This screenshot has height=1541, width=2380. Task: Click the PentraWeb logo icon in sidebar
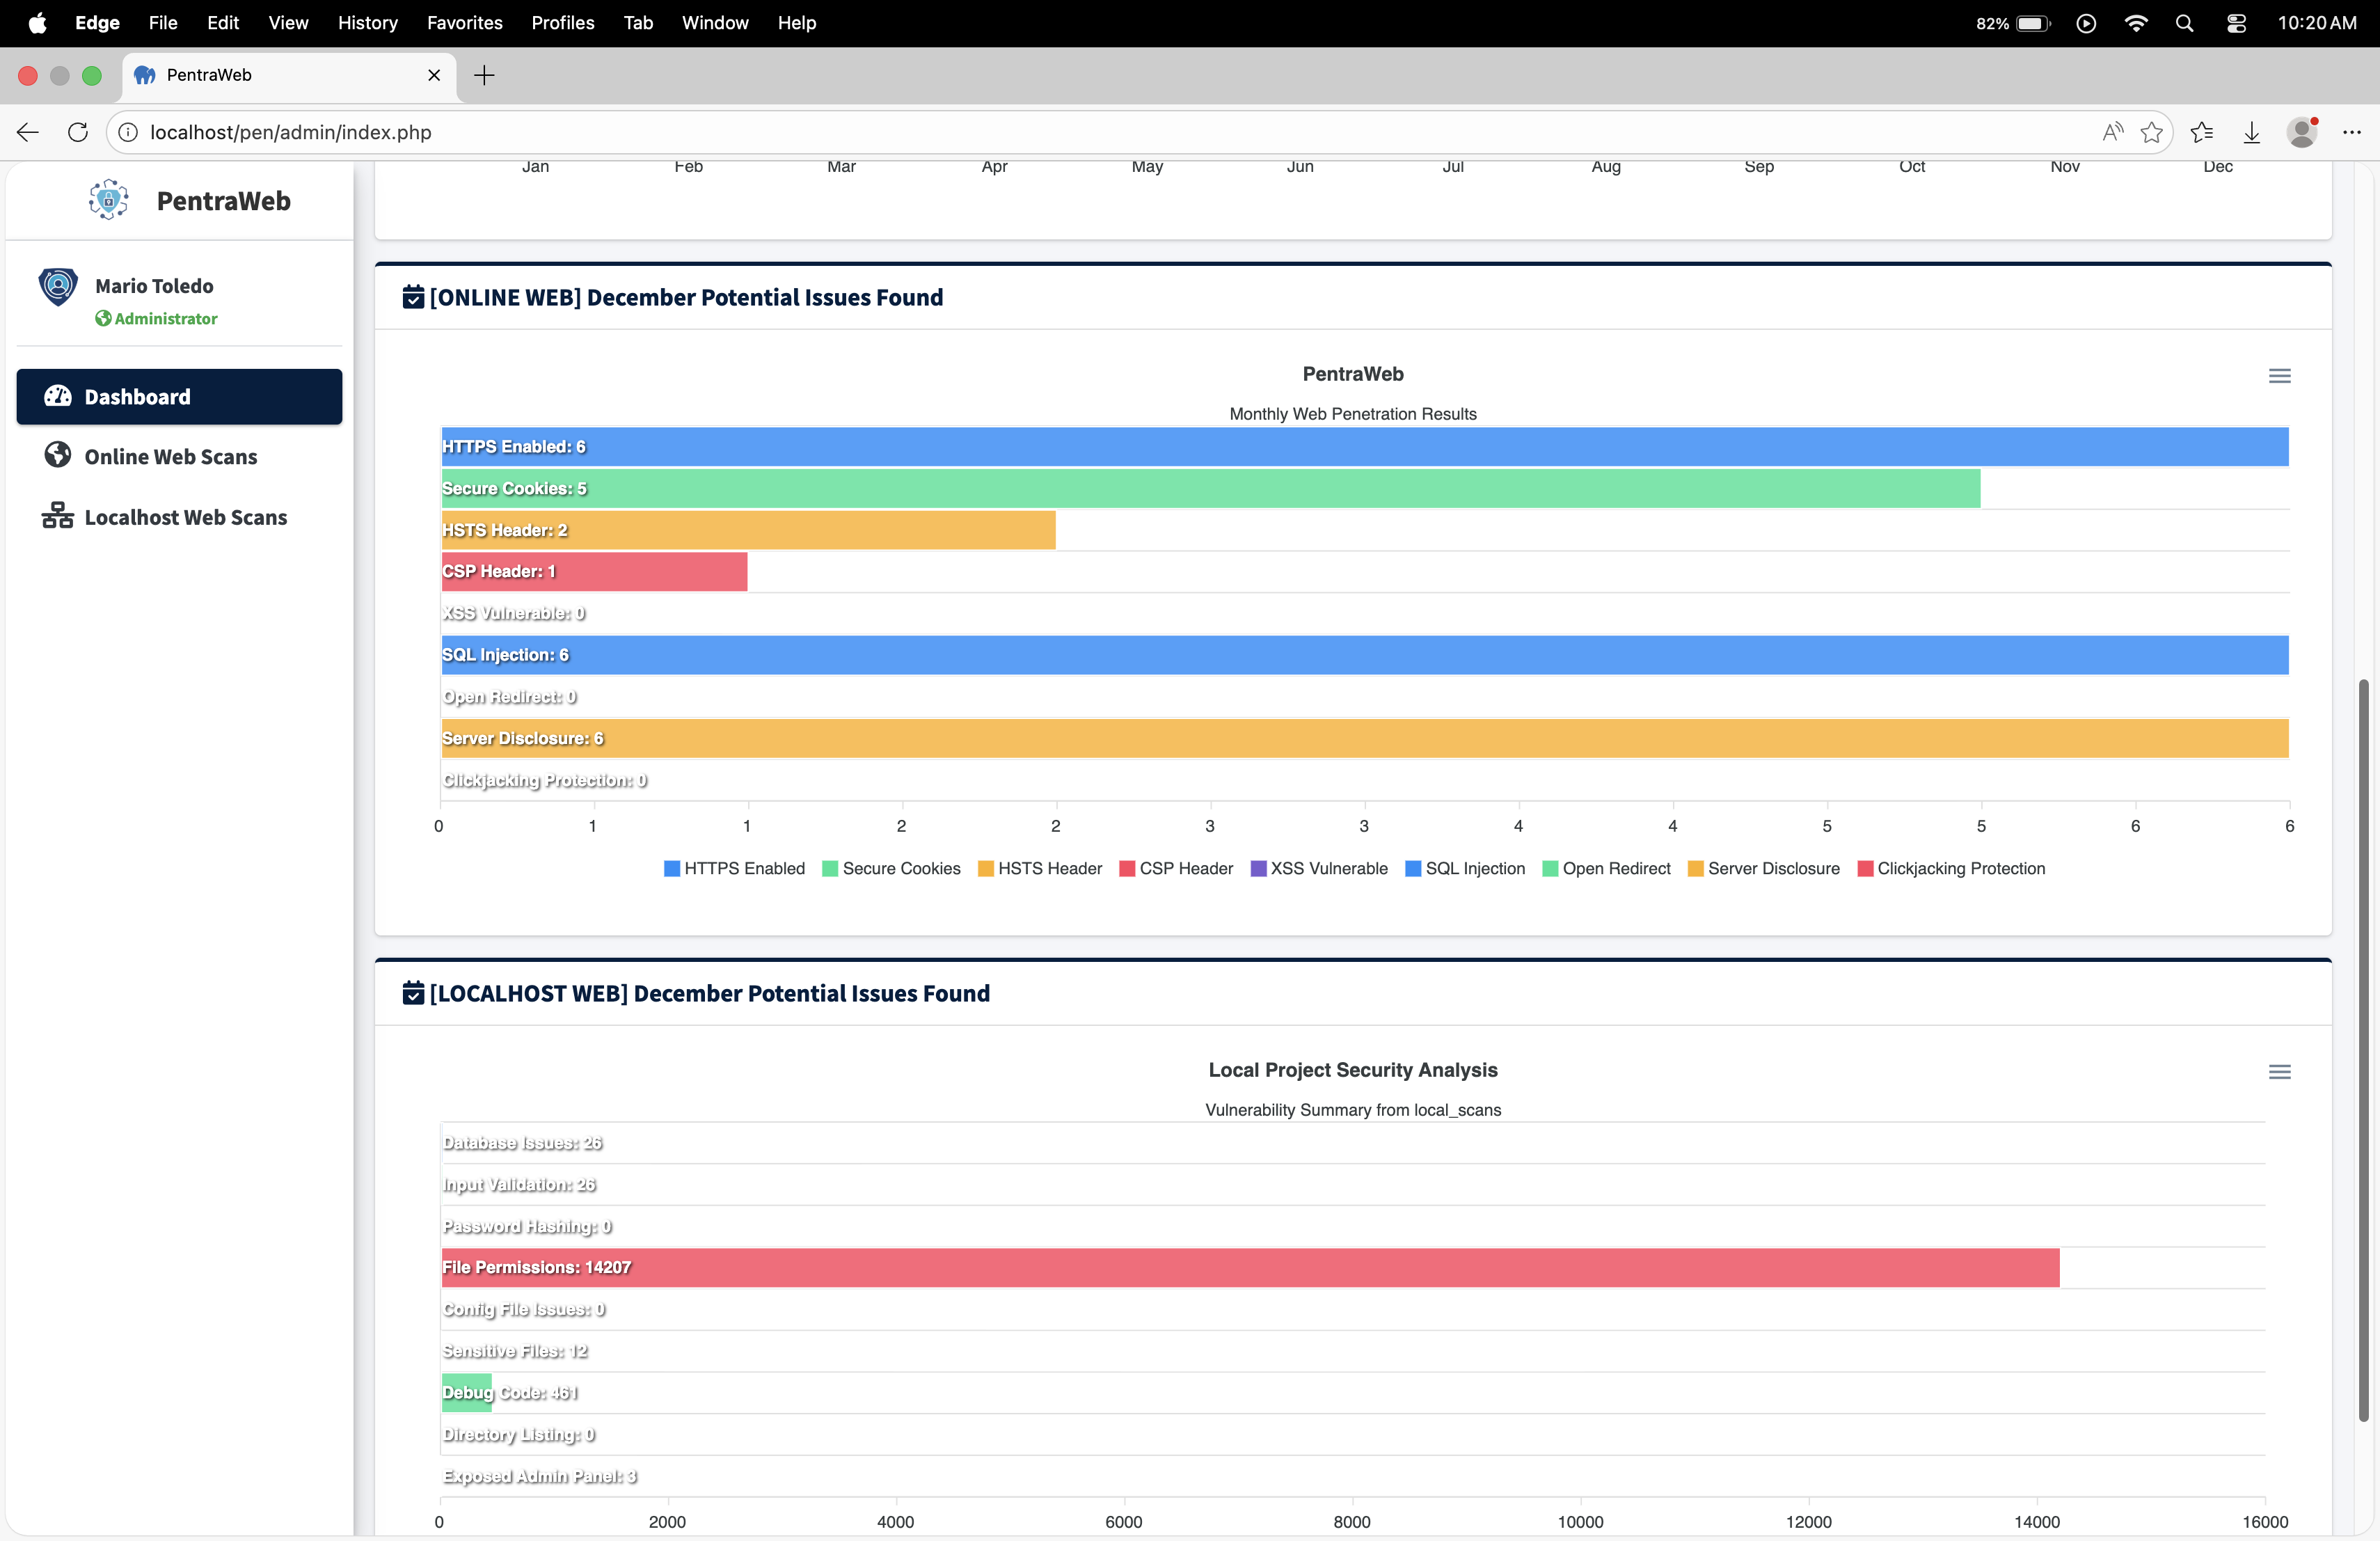pyautogui.click(x=108, y=200)
